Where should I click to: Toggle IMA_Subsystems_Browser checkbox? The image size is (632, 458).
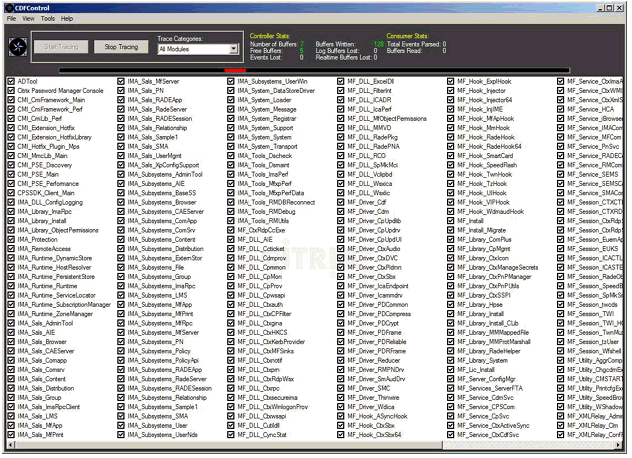(x=122, y=202)
